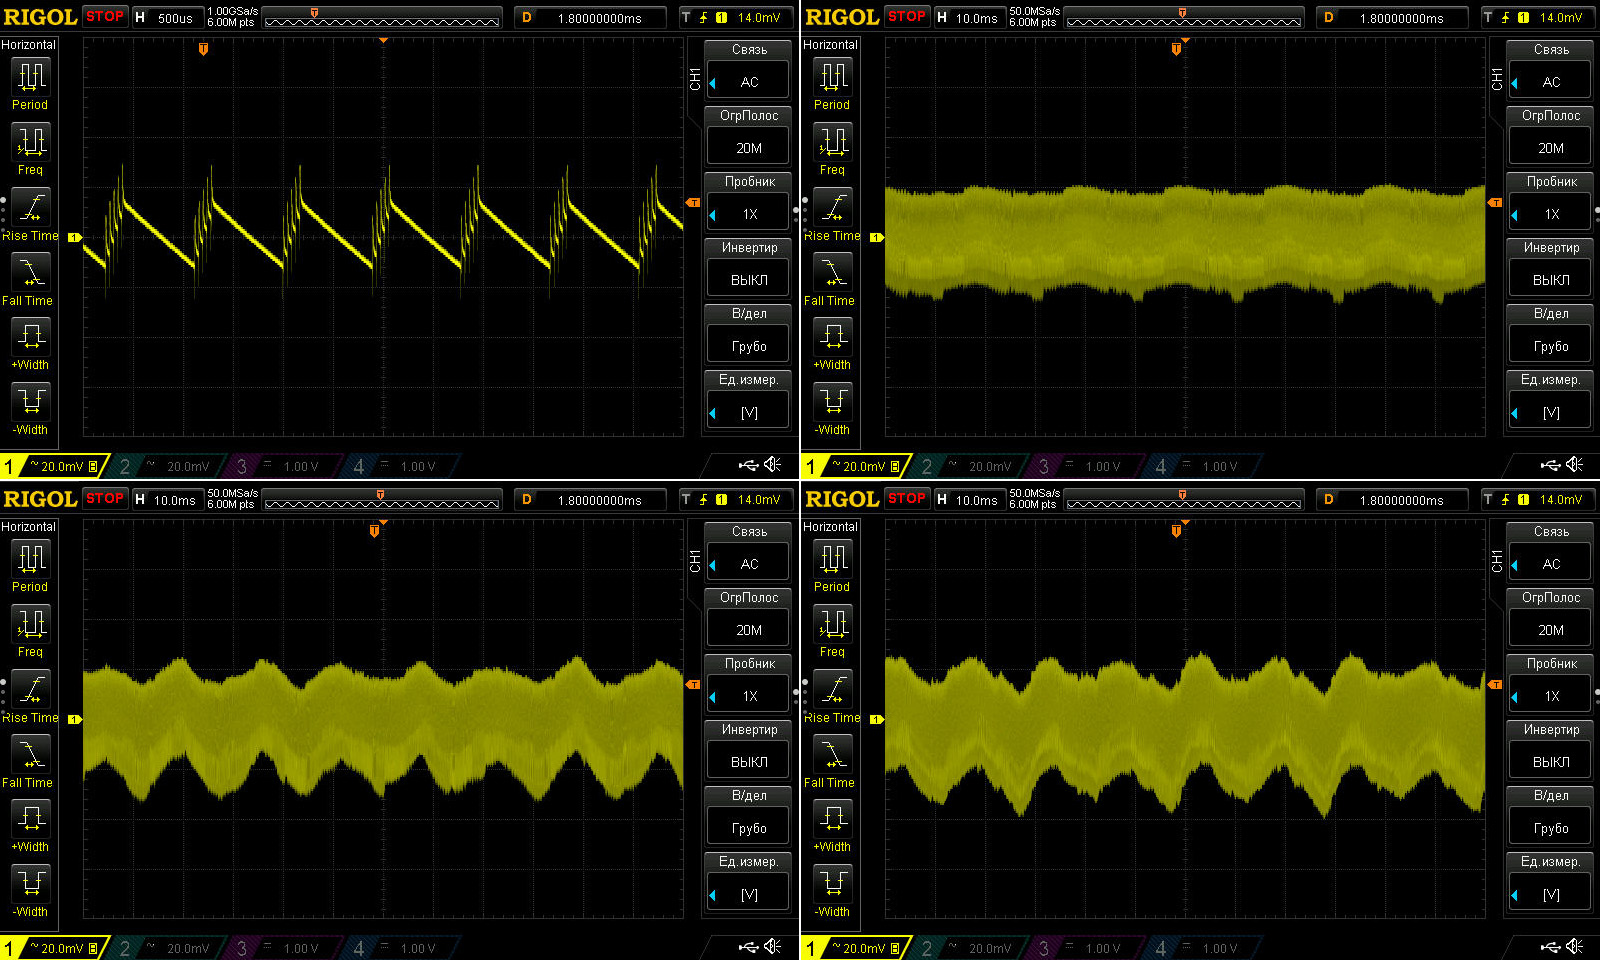Select Freq measurement icon in top-right scope
The width and height of the screenshot is (1600, 960).
coord(832,143)
